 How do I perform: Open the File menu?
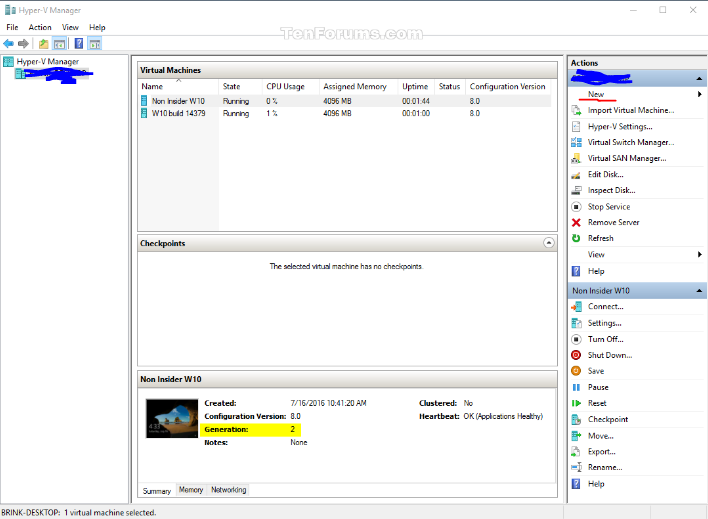coord(12,28)
